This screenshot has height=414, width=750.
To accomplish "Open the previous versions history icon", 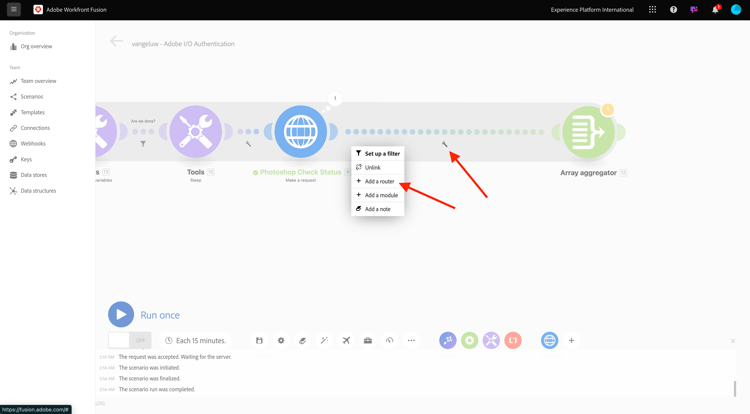I will pyautogui.click(x=390, y=340).
